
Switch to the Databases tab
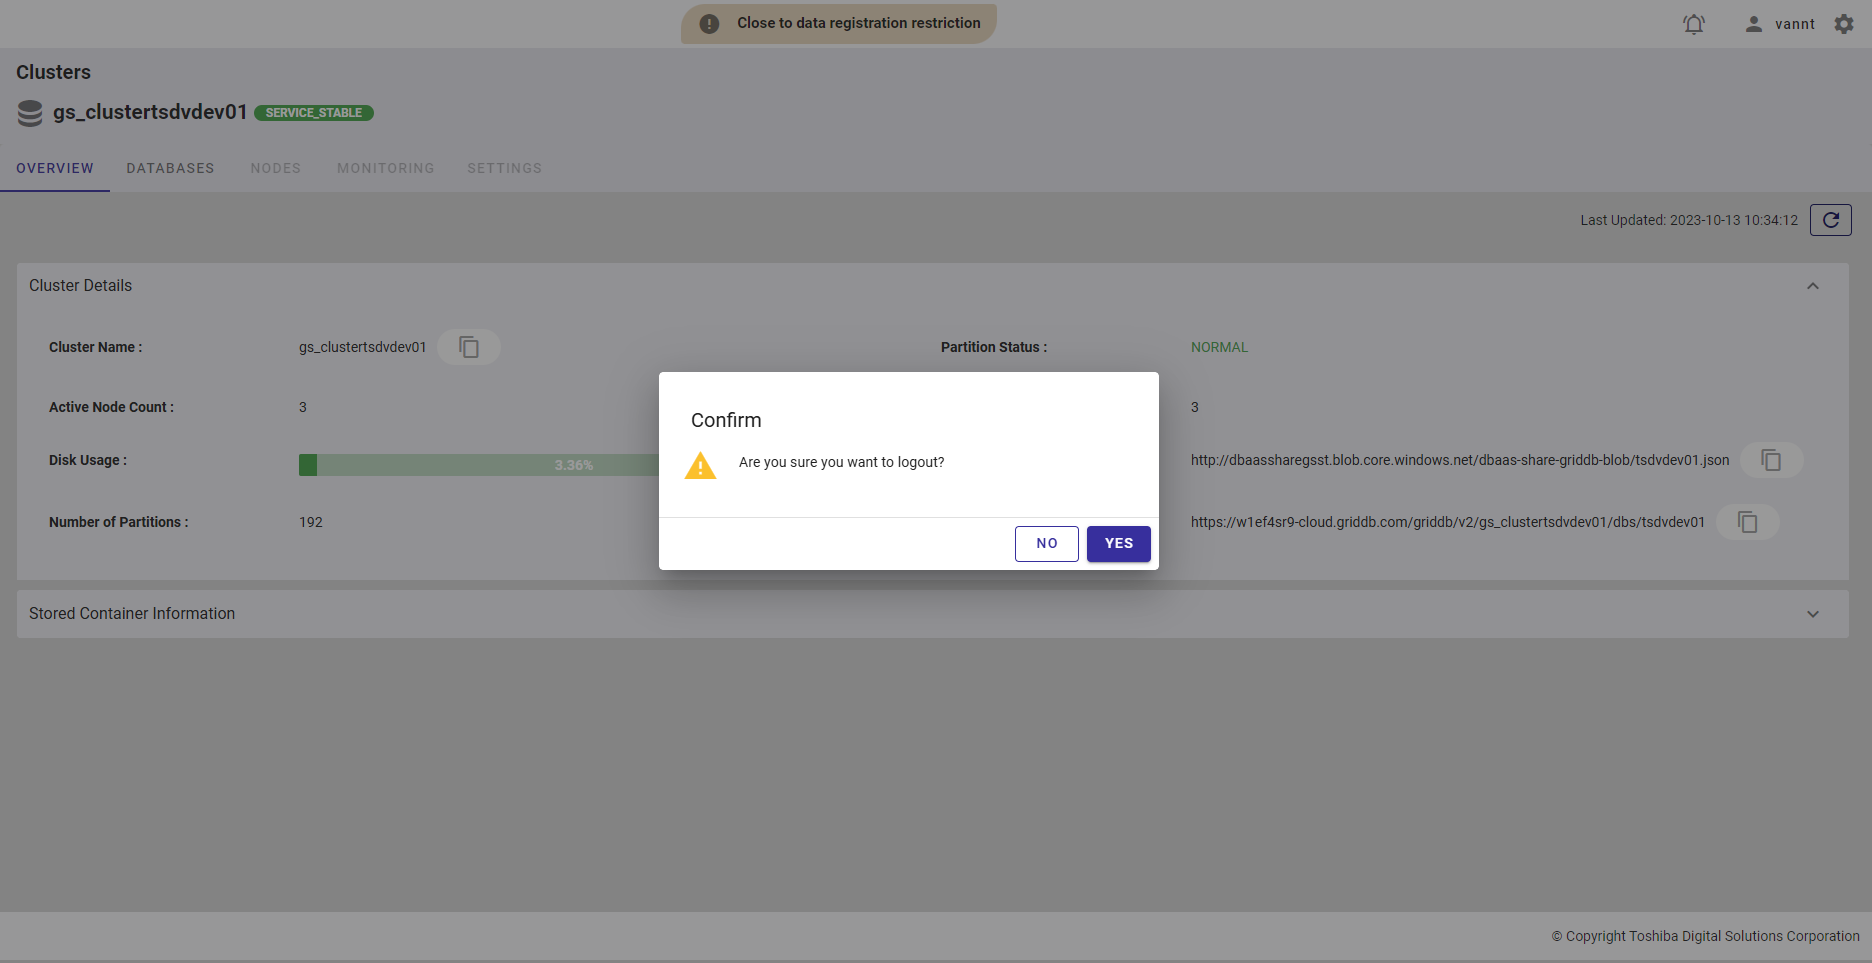(170, 168)
